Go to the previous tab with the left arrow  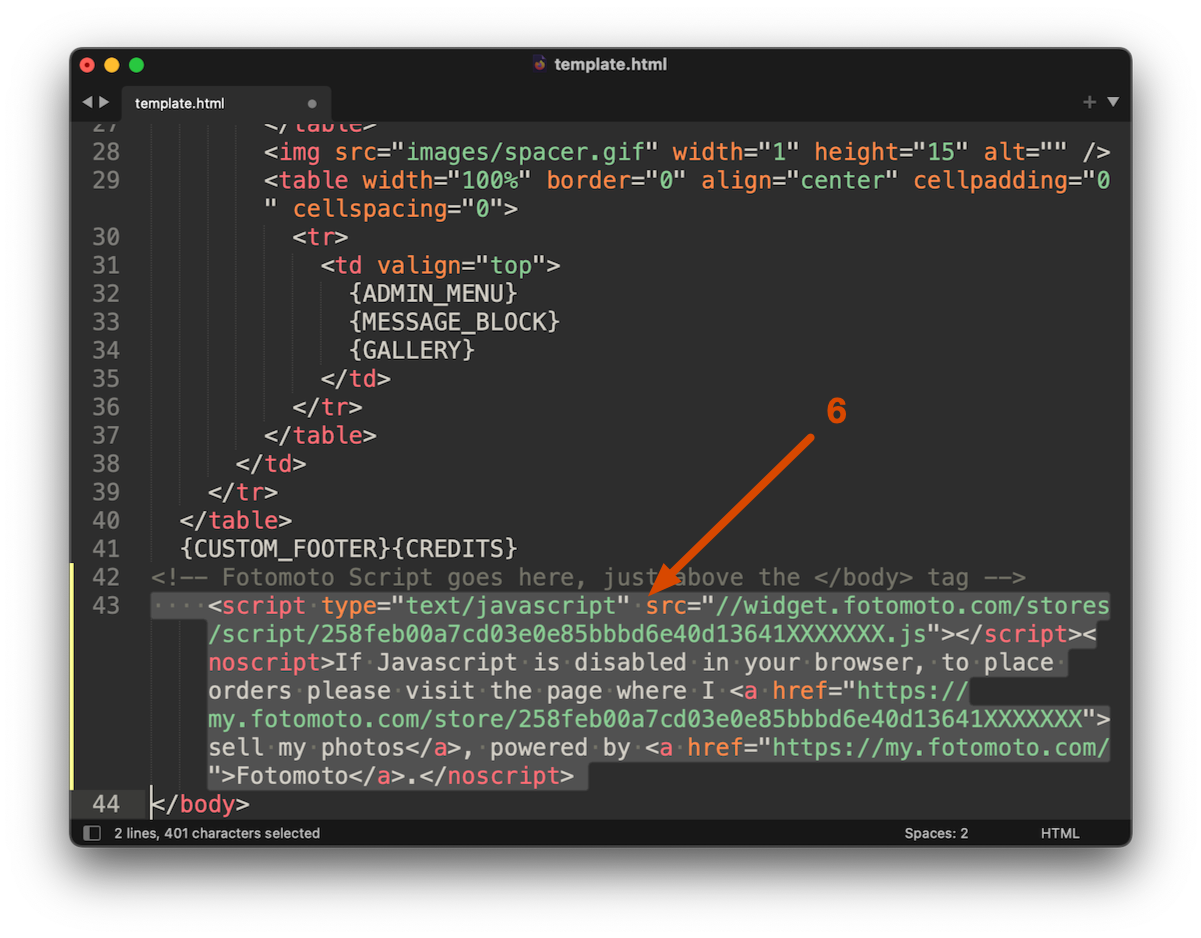[x=87, y=102]
